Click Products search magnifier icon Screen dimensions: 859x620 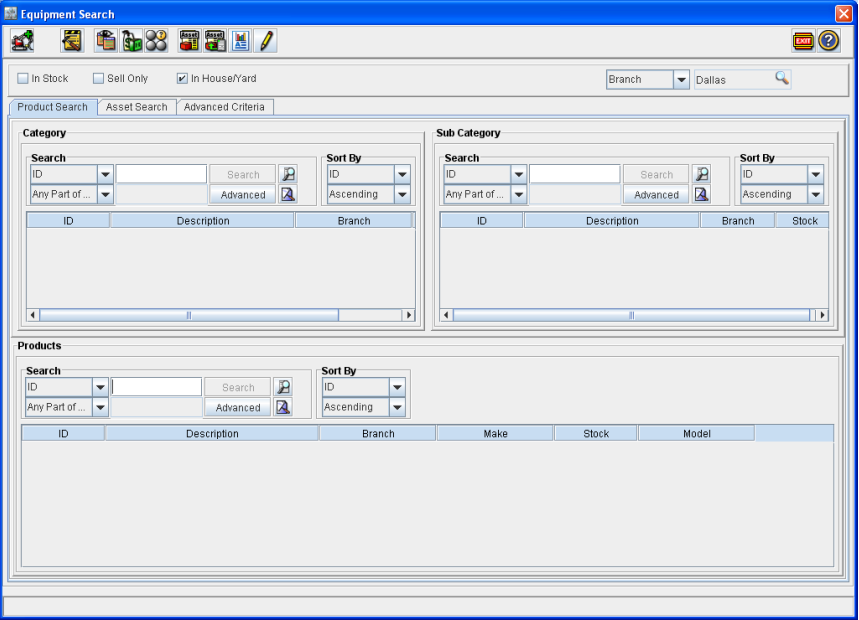[283, 387]
